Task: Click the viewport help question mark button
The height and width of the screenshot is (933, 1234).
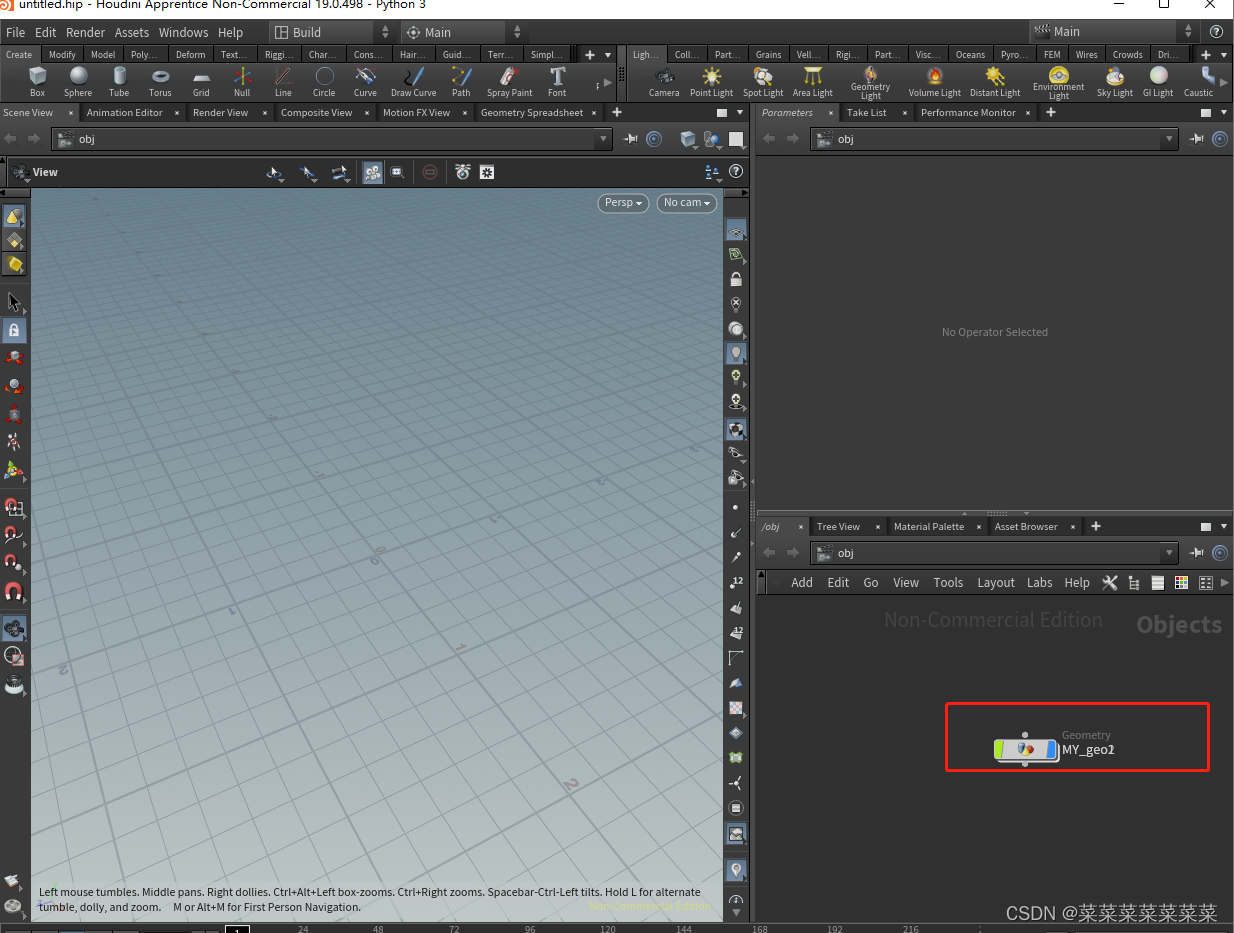Action: pyautogui.click(x=737, y=172)
